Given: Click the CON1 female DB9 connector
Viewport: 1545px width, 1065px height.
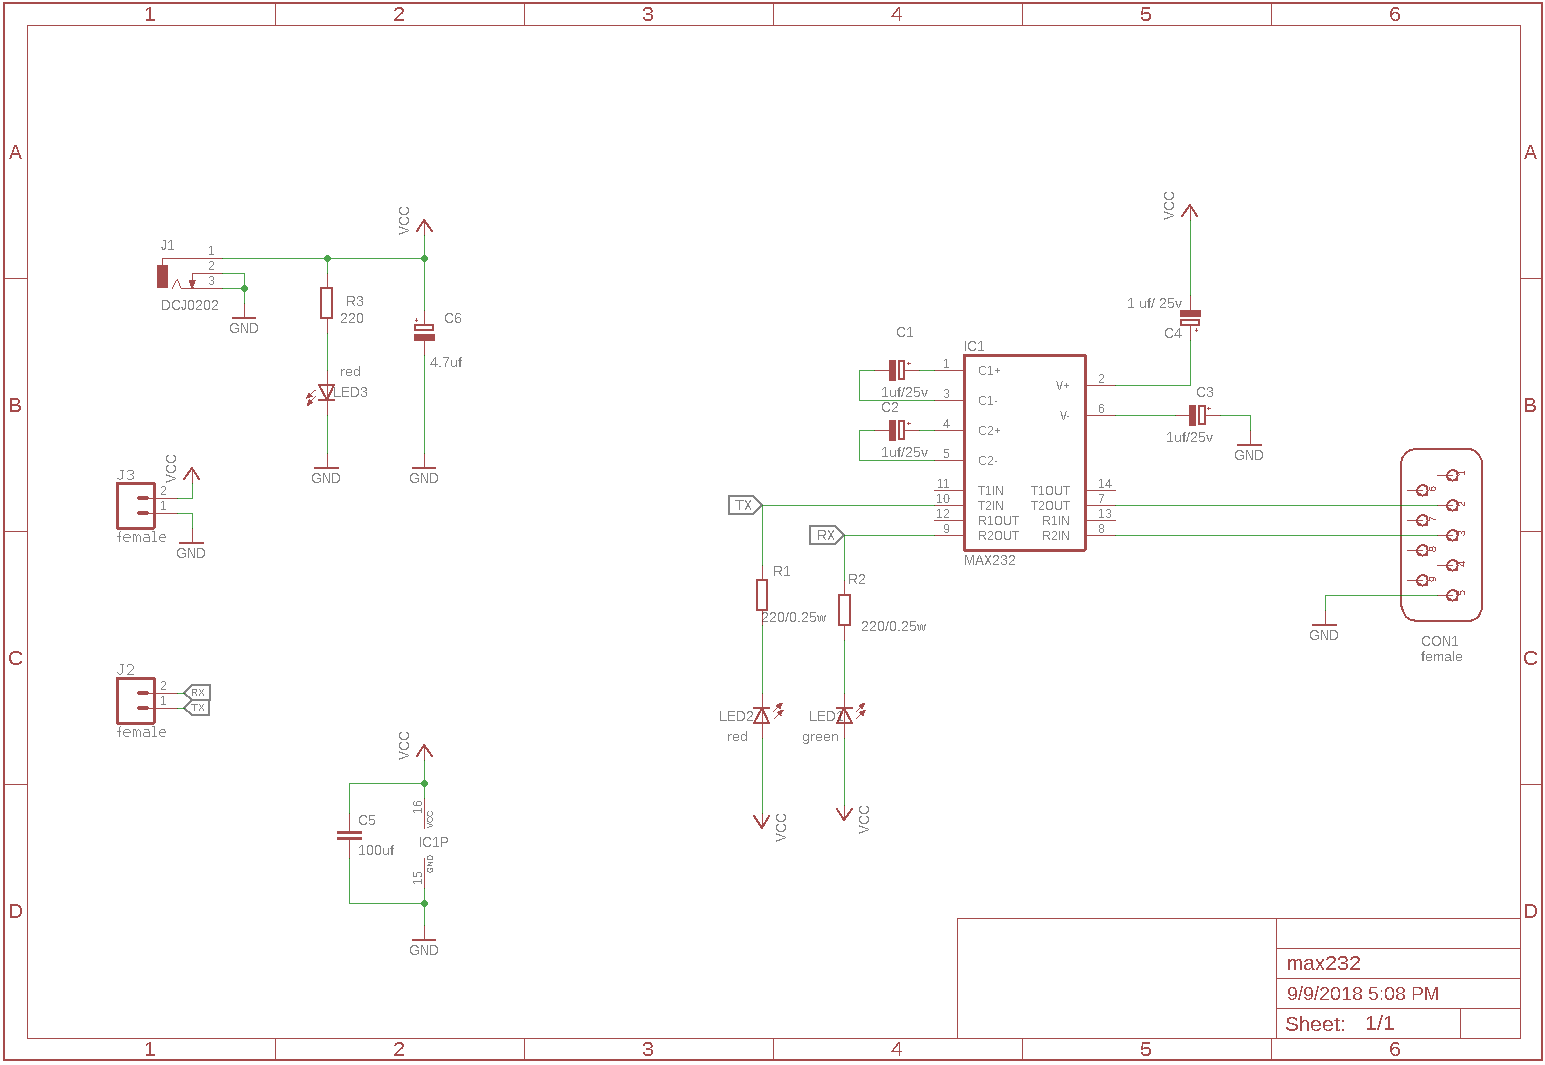Looking at the screenshot, I should (1441, 534).
